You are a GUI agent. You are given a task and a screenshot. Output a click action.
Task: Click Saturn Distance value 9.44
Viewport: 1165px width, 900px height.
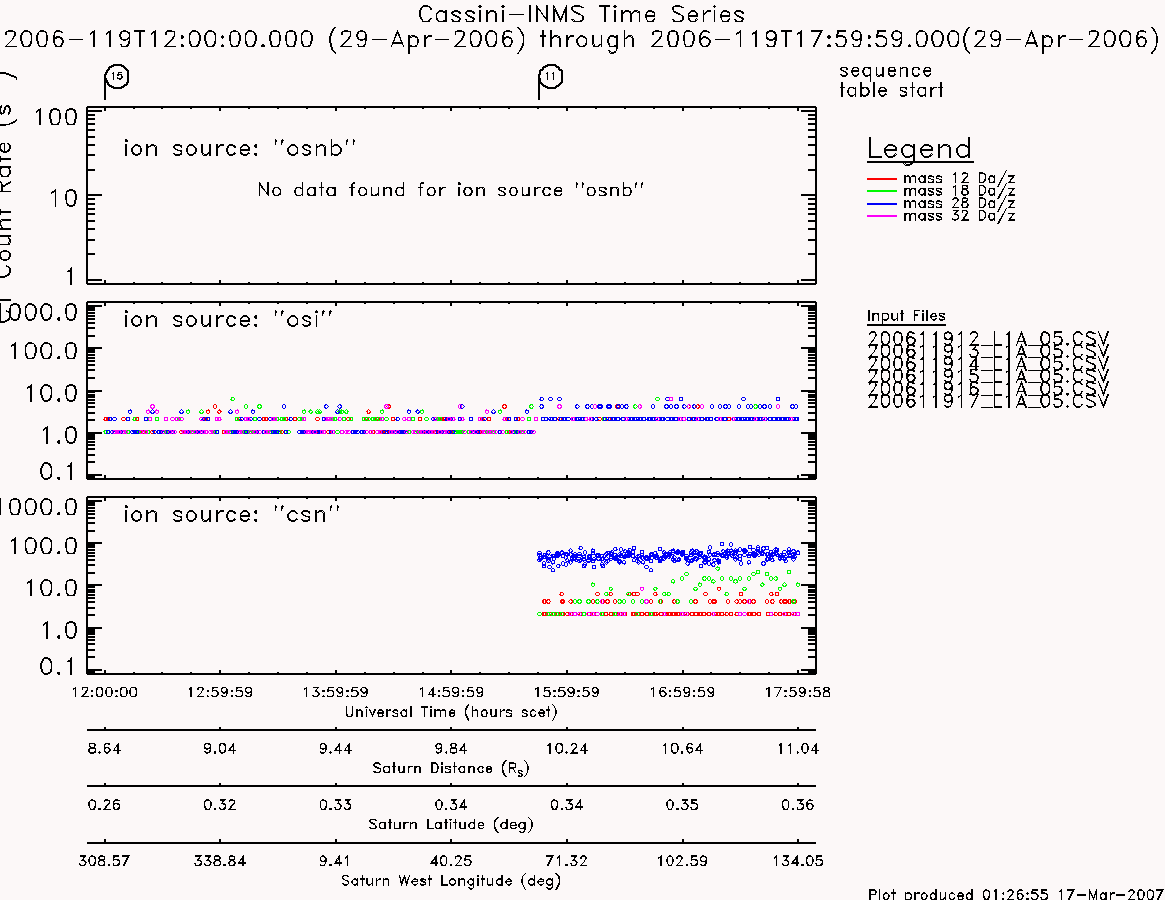click(335, 748)
